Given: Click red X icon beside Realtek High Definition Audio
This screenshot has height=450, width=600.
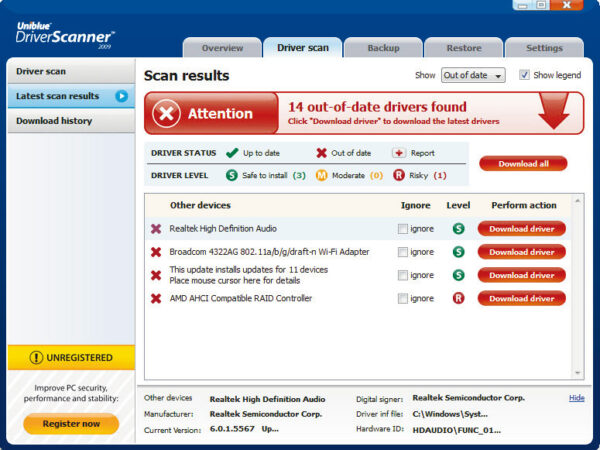Looking at the screenshot, I should click(x=156, y=229).
